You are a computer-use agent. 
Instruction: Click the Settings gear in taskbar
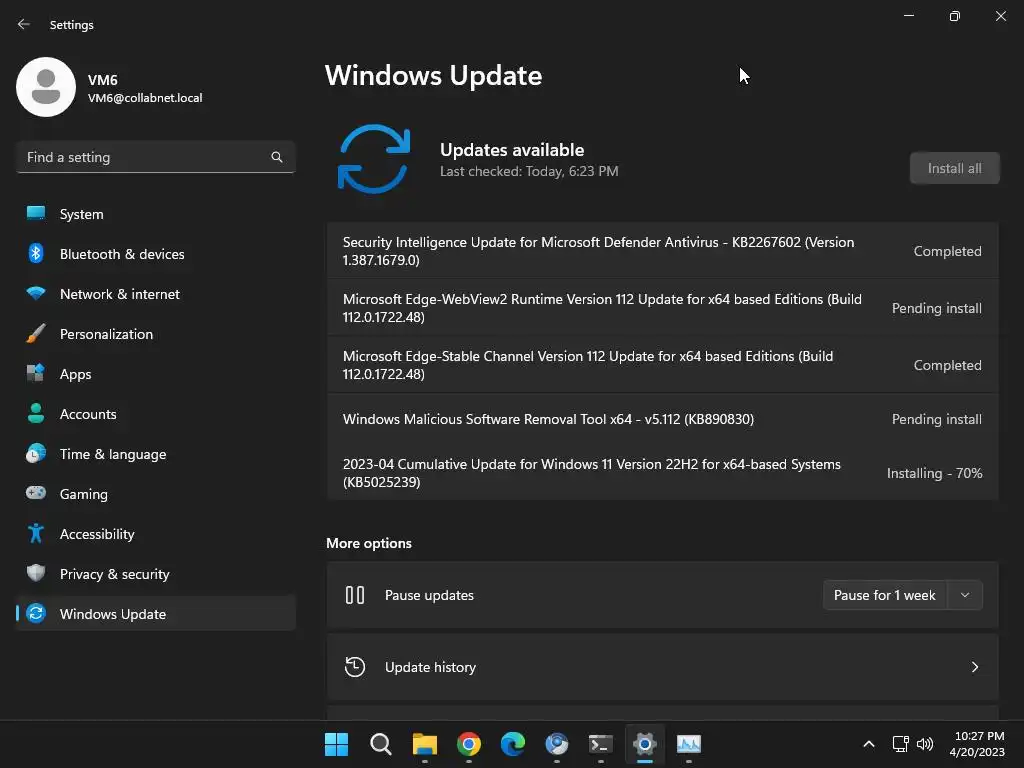645,744
